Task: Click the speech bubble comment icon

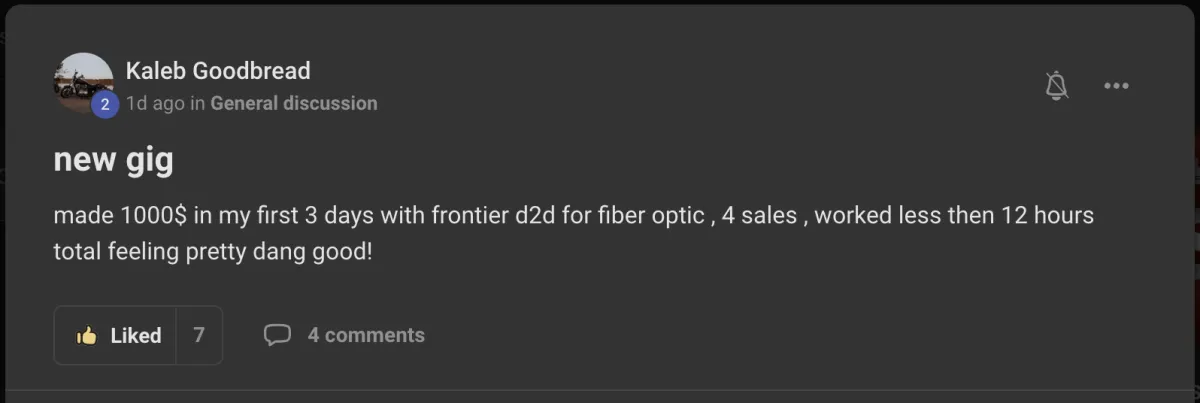Action: click(x=277, y=335)
